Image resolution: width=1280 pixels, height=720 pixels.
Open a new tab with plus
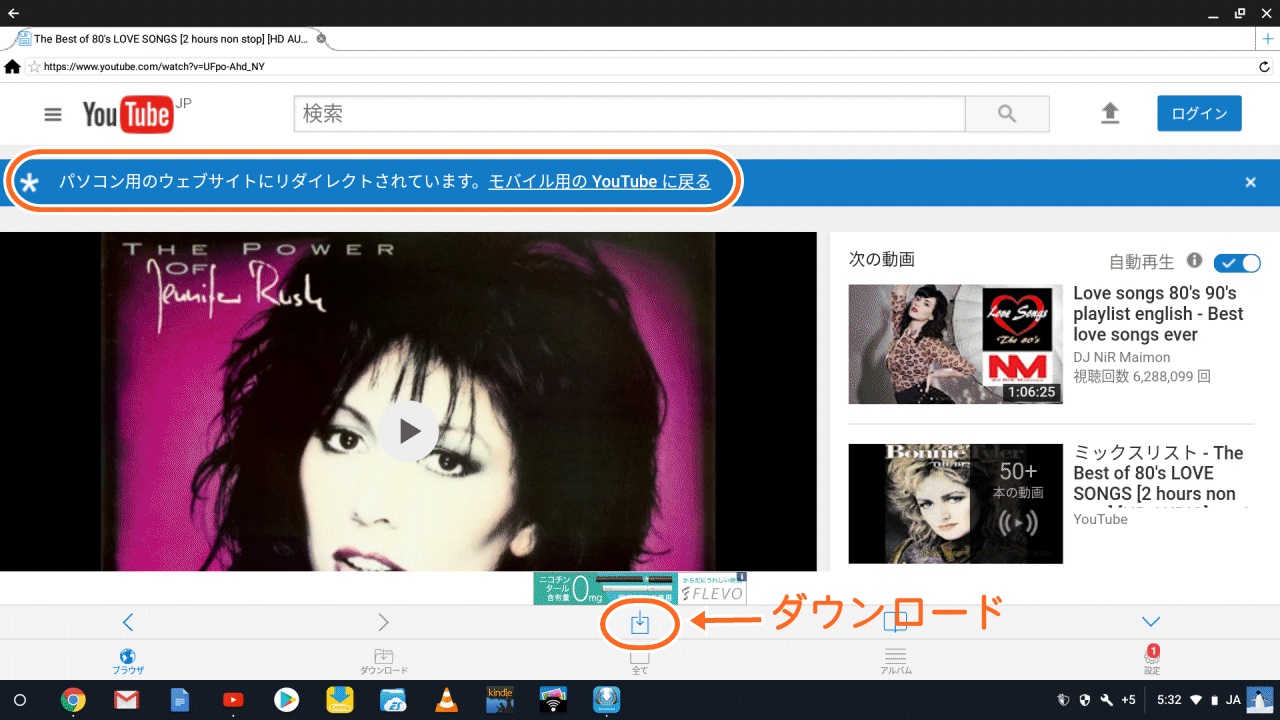coord(1268,38)
